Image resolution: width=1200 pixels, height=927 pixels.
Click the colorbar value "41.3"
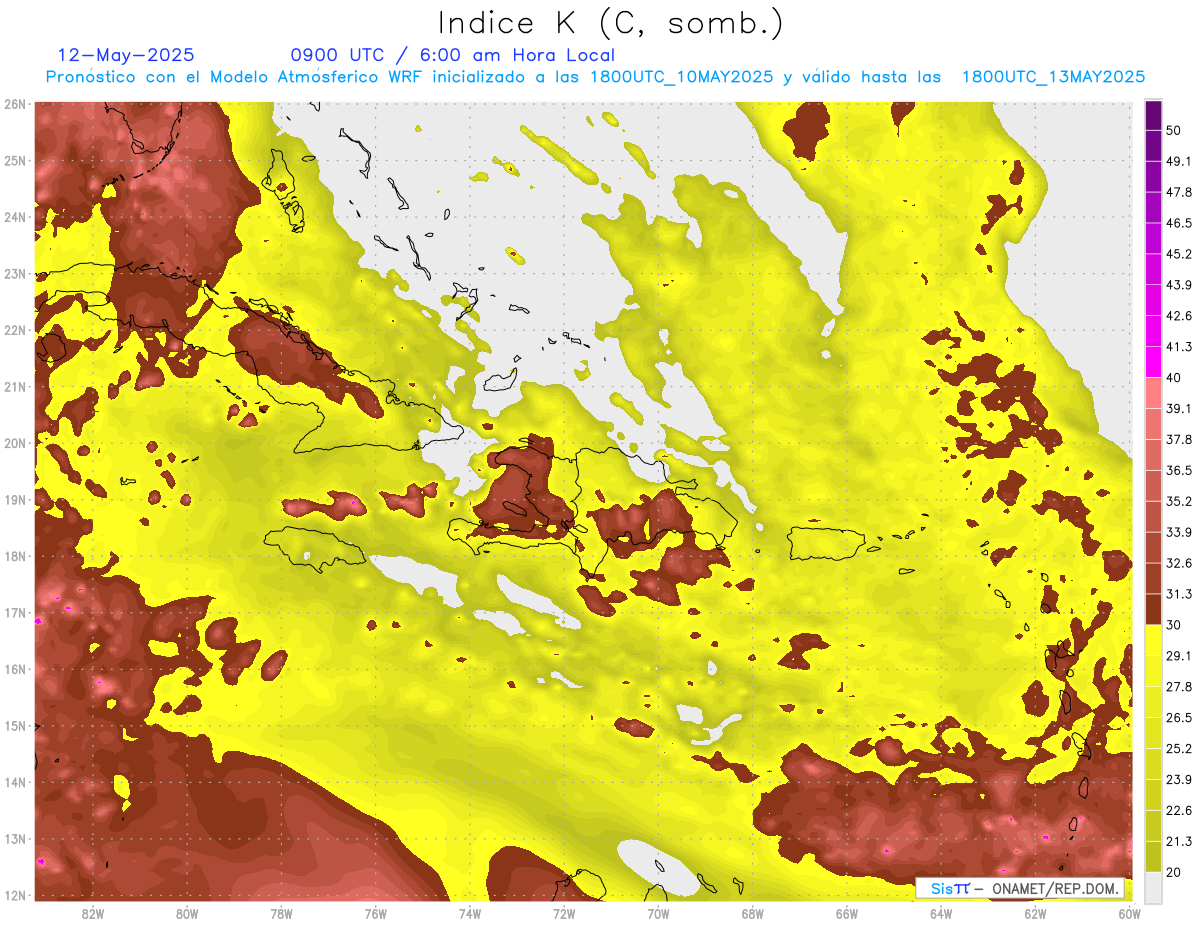coord(1178,347)
